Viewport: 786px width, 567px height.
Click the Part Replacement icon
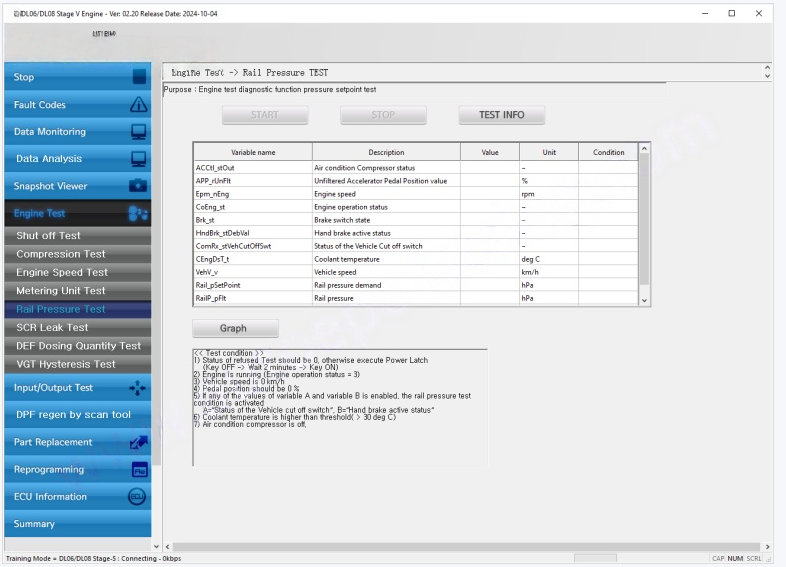139,442
